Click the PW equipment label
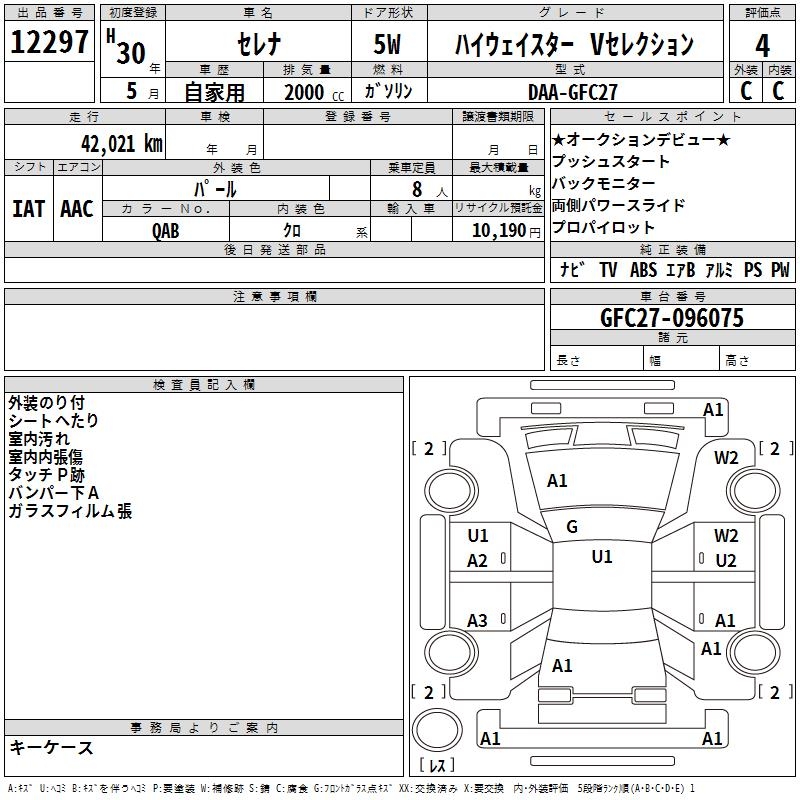This screenshot has height=800, width=800. (780, 270)
